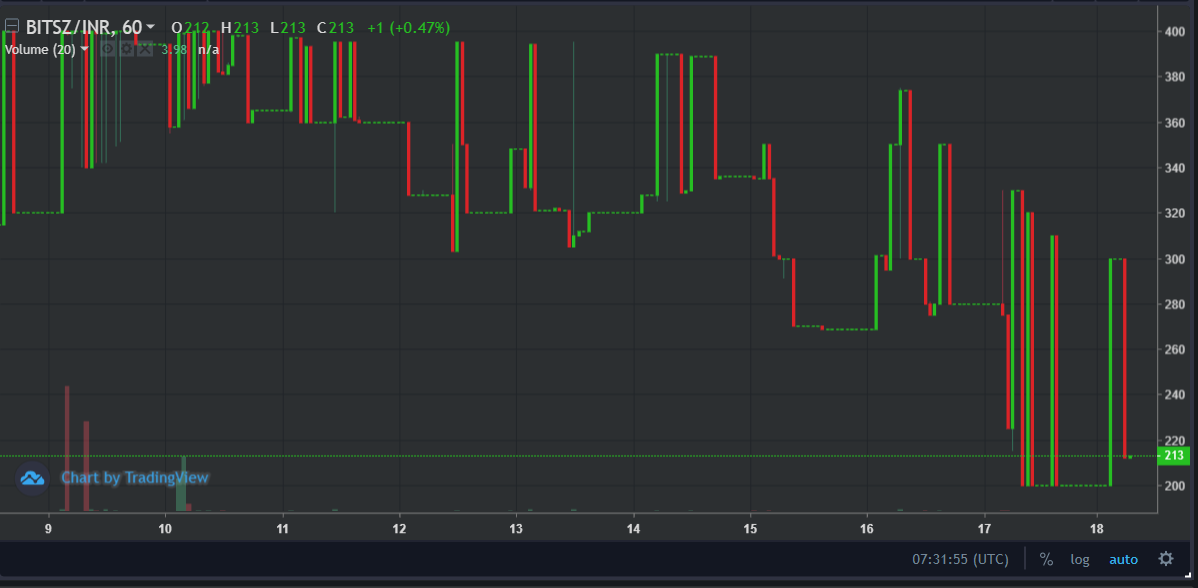The image size is (1198, 588).
Task: Remove the Volume indicator with X icon
Action: [x=144, y=49]
